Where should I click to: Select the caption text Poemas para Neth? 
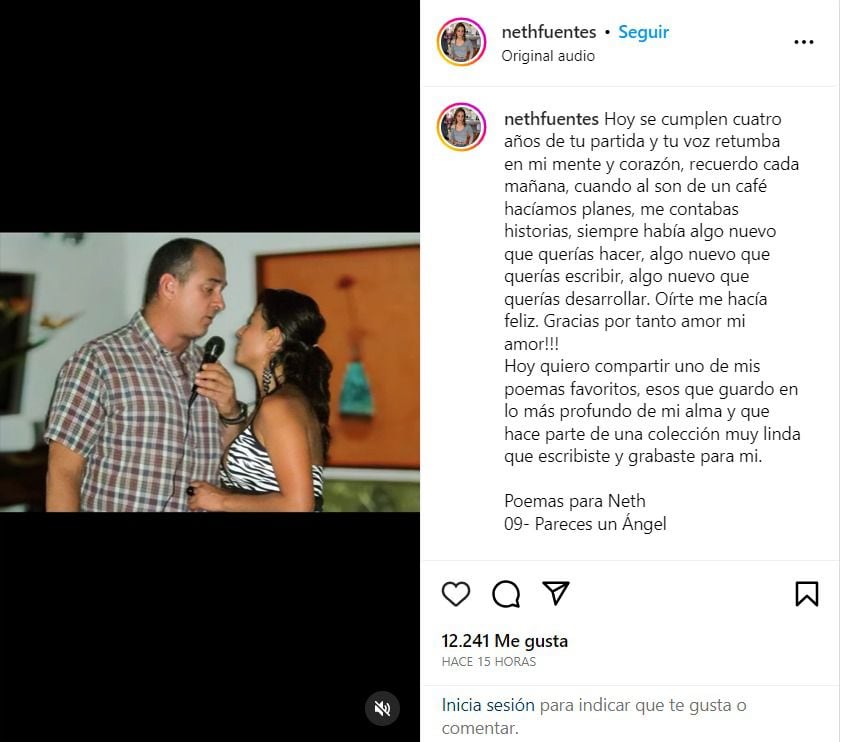[574, 501]
